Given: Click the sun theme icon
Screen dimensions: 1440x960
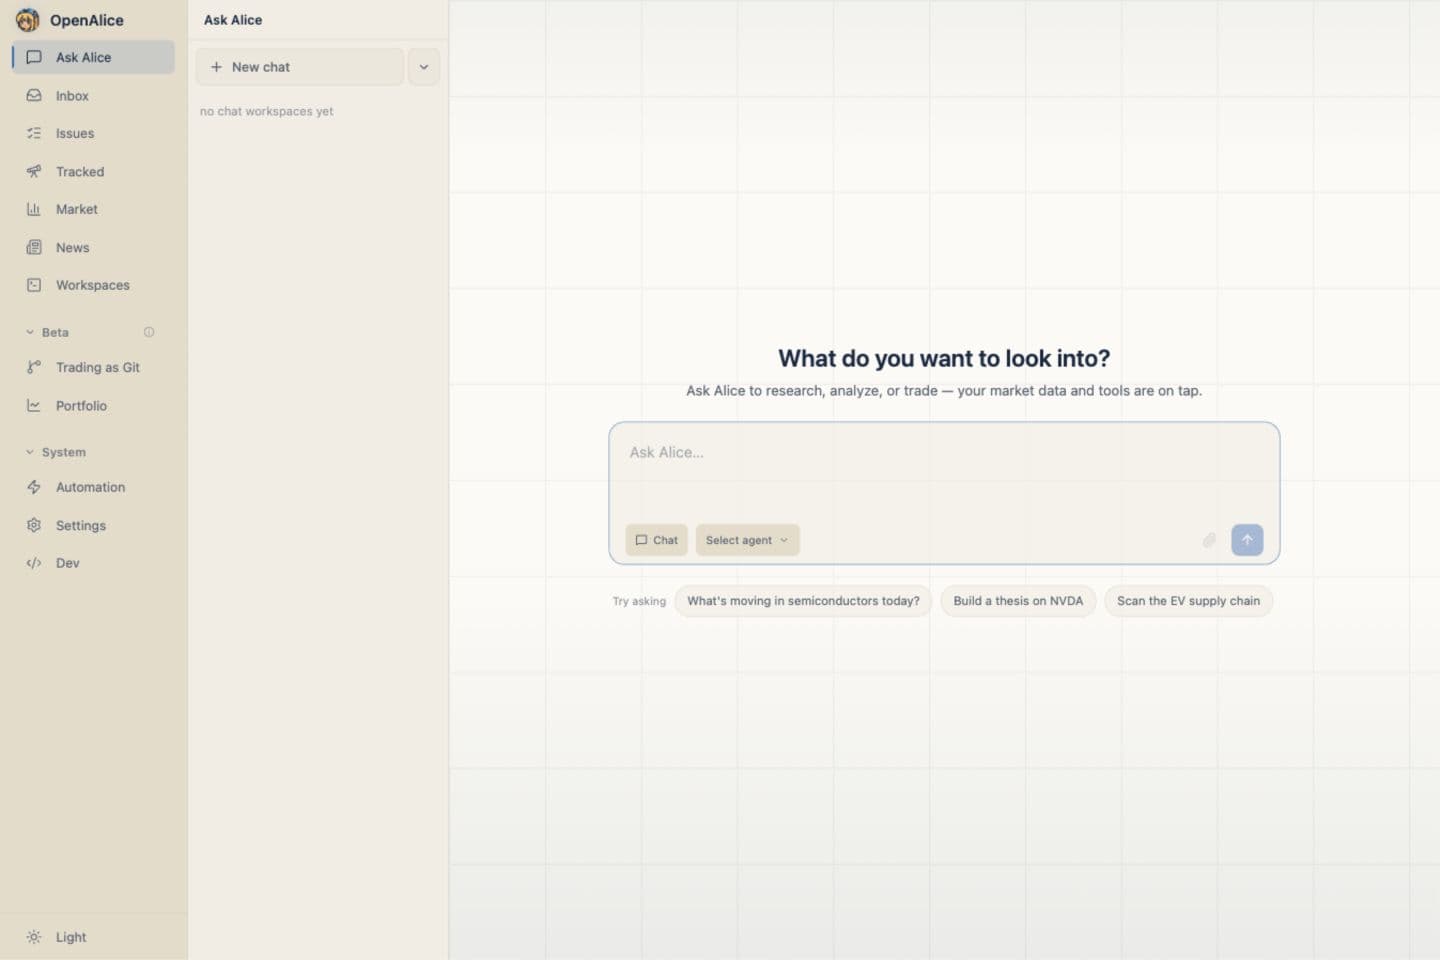Looking at the screenshot, I should click(x=34, y=937).
